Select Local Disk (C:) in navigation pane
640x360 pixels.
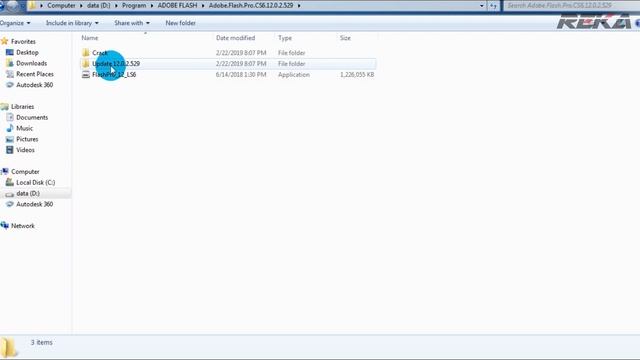pyautogui.click(x=36, y=182)
